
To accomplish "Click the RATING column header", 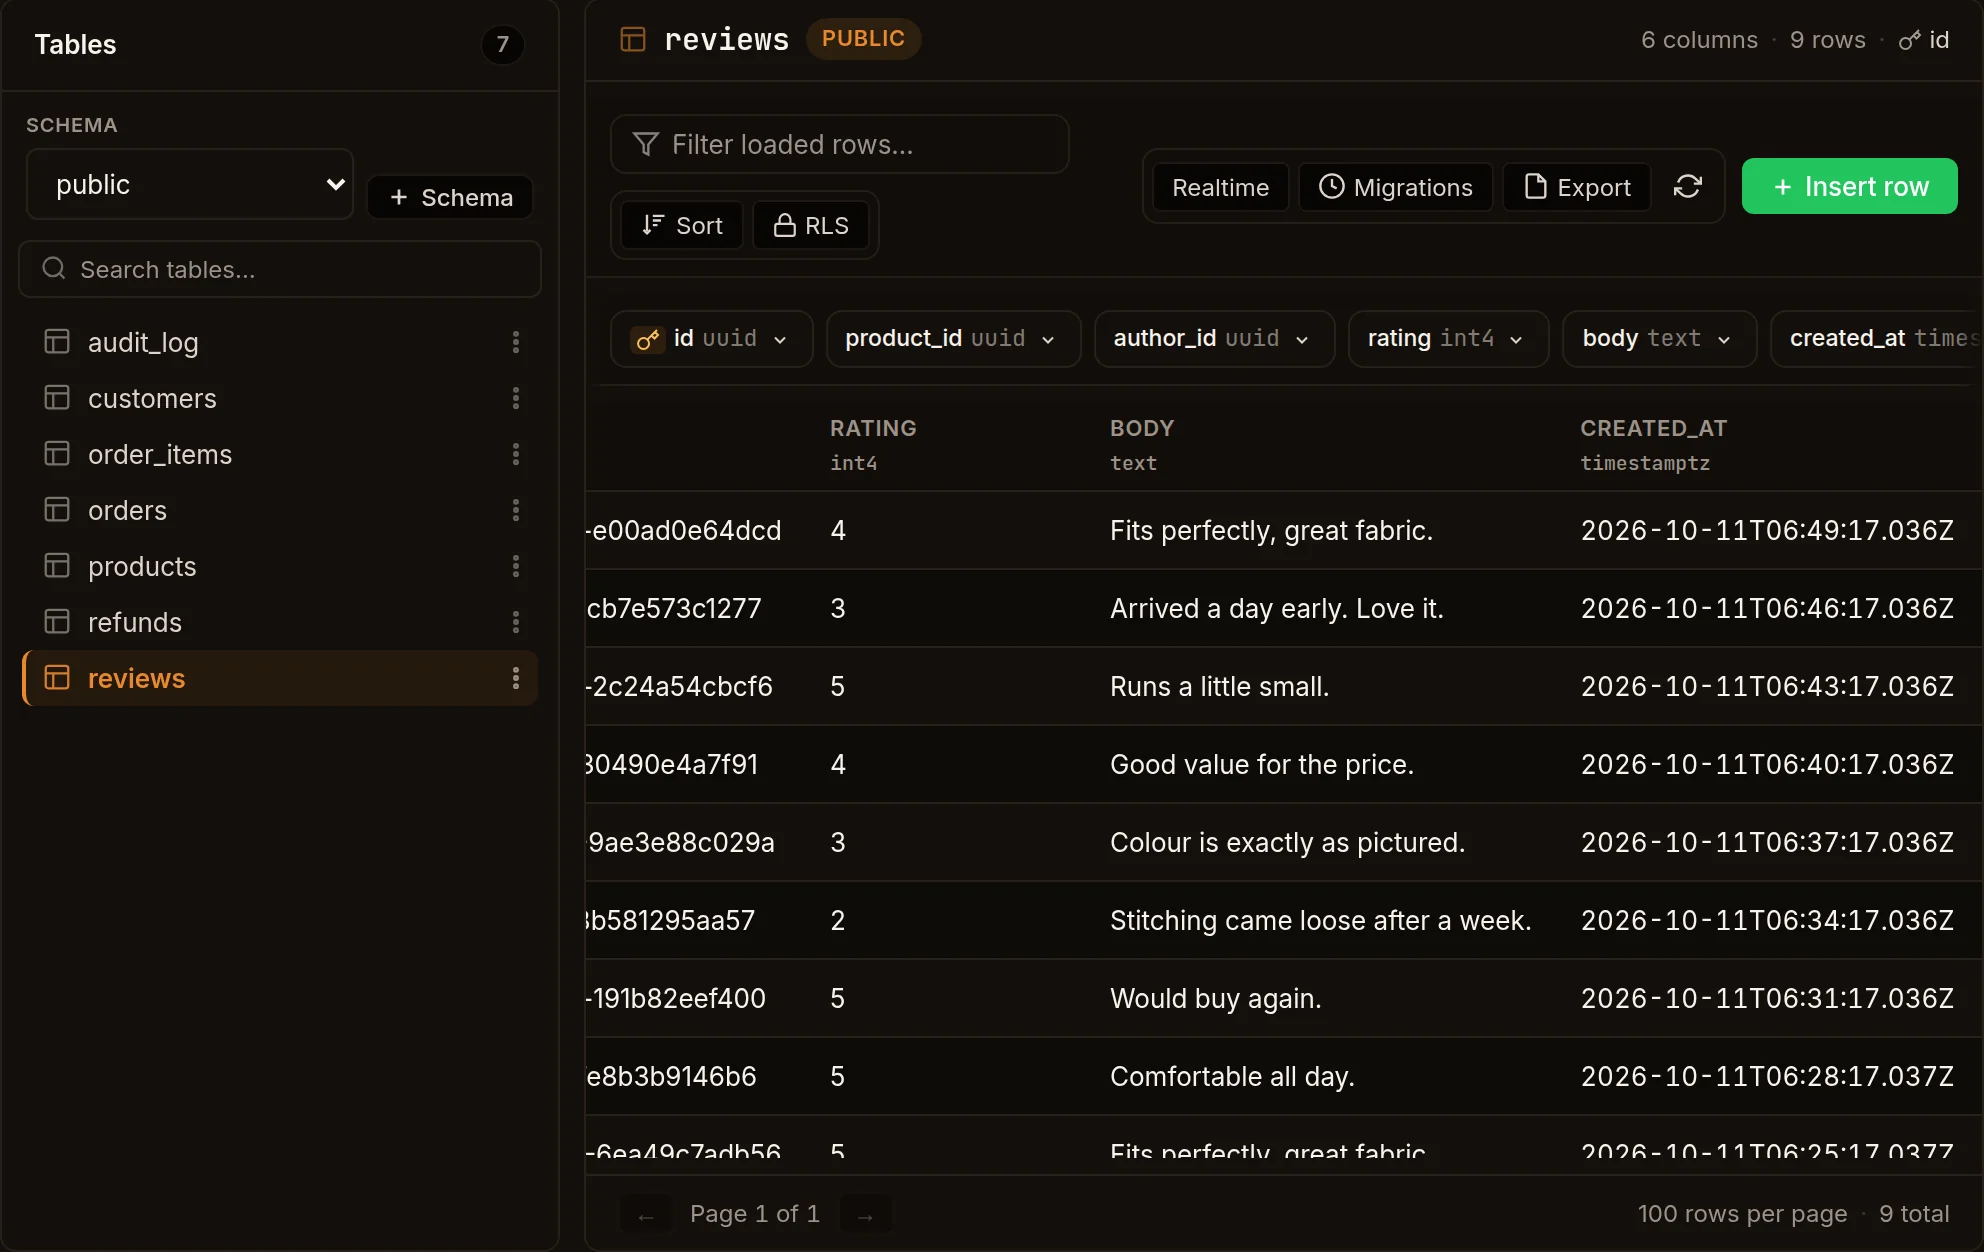I will pos(873,428).
